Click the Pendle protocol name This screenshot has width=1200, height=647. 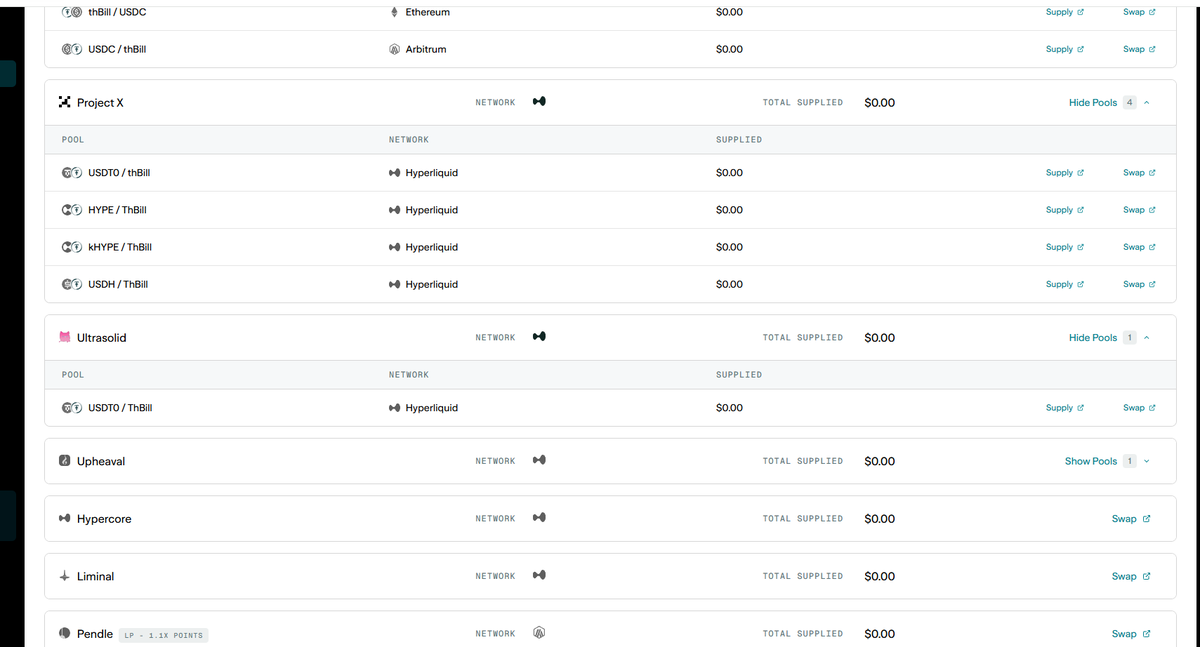coord(95,634)
